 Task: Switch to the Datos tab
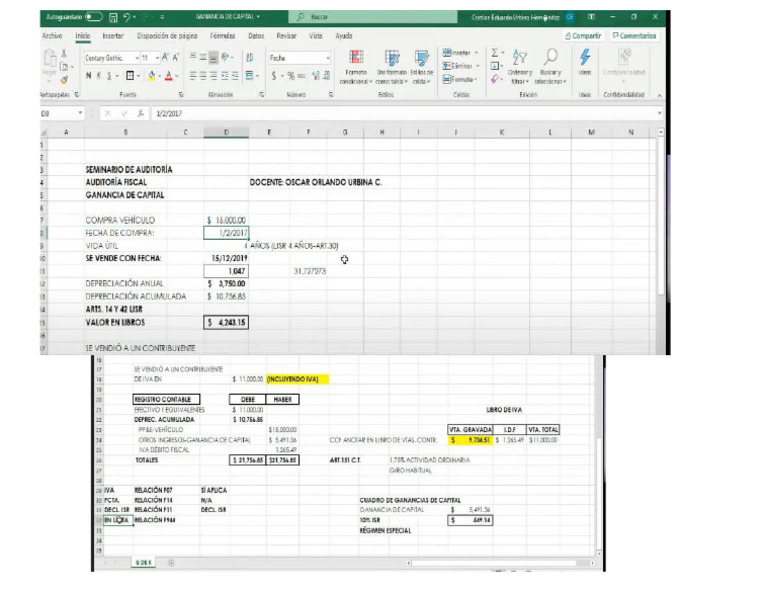click(x=256, y=36)
